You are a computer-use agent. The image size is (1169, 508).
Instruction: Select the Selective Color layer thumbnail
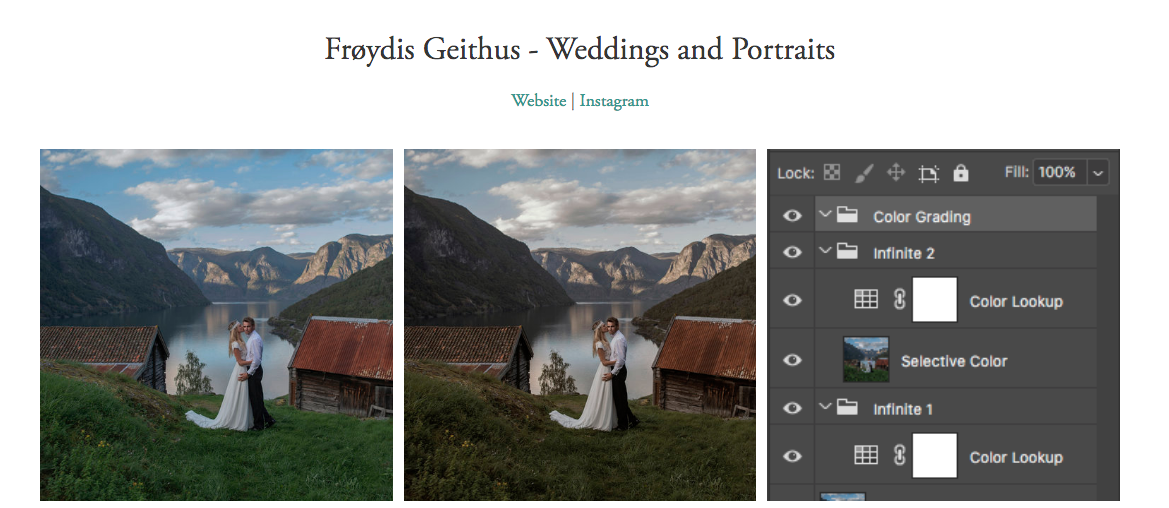[x=866, y=360]
